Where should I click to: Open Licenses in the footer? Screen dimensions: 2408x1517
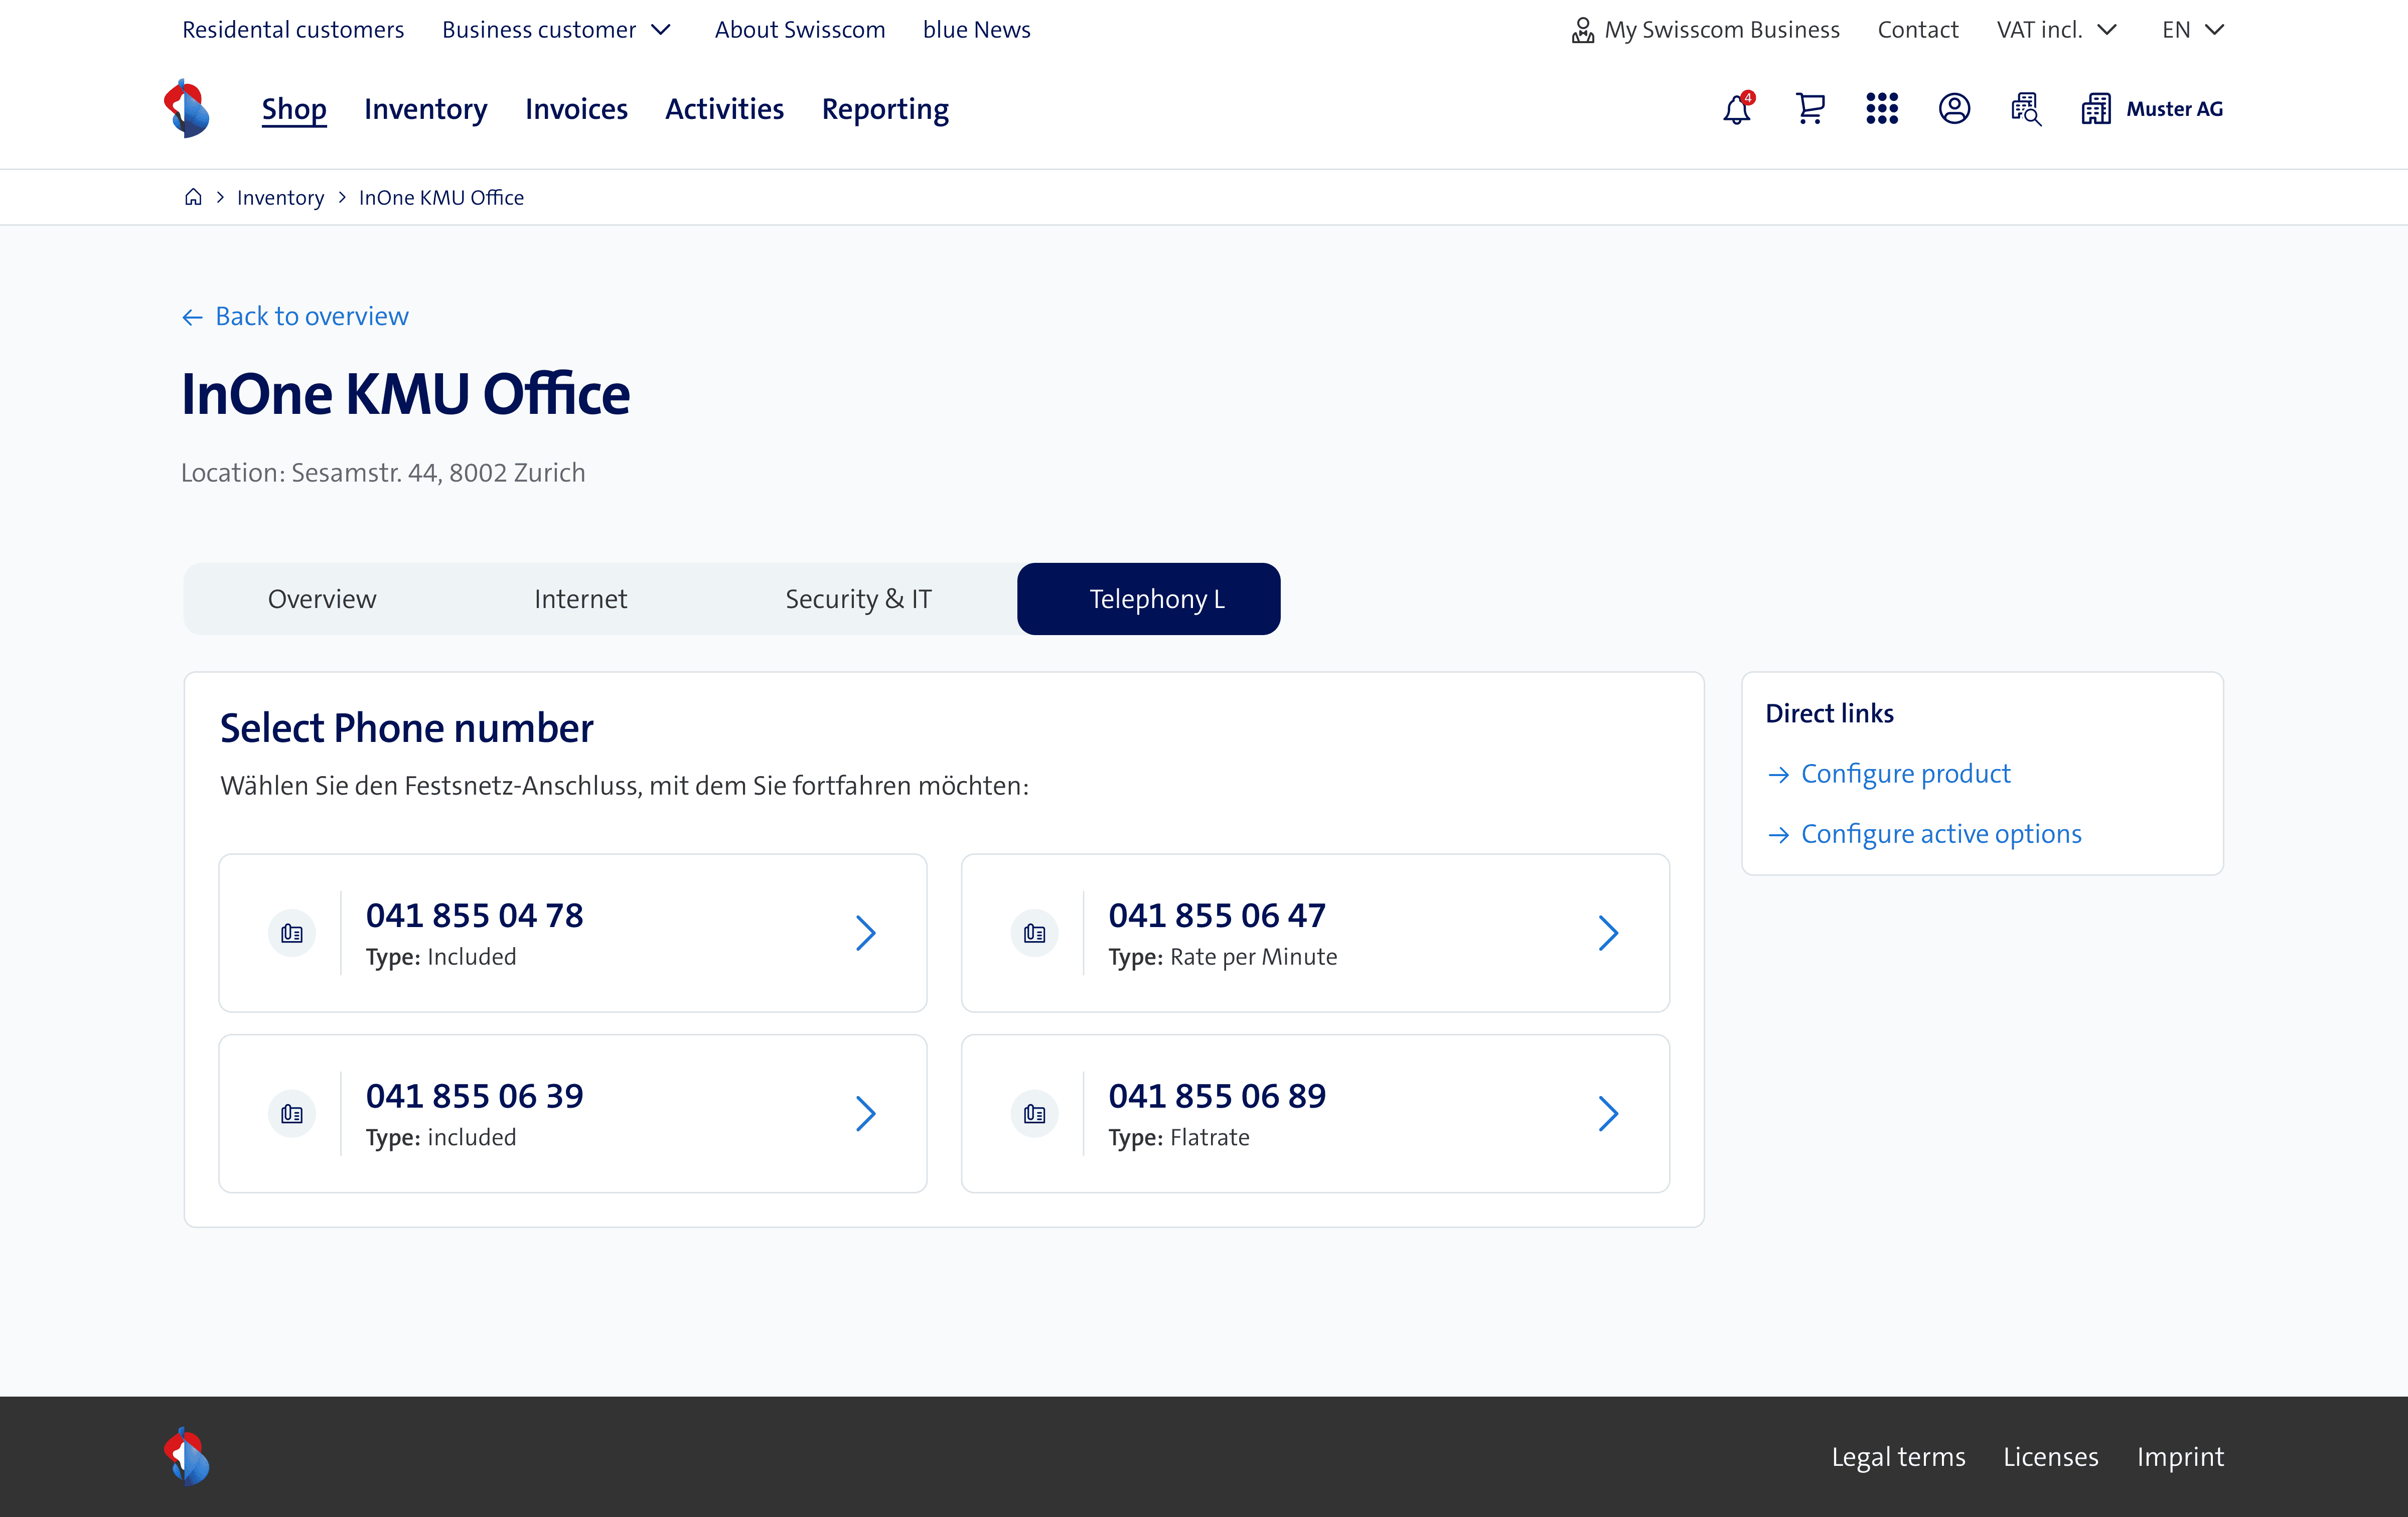[x=2051, y=1457]
